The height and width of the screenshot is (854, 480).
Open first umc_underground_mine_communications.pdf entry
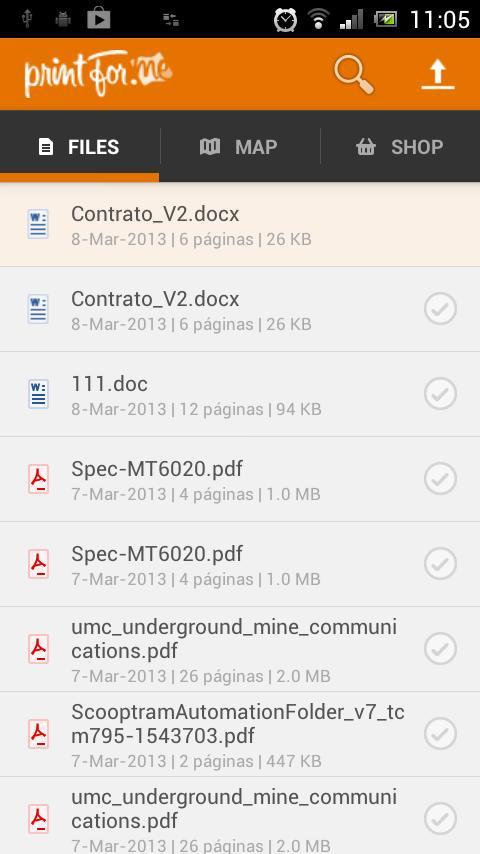click(x=240, y=649)
